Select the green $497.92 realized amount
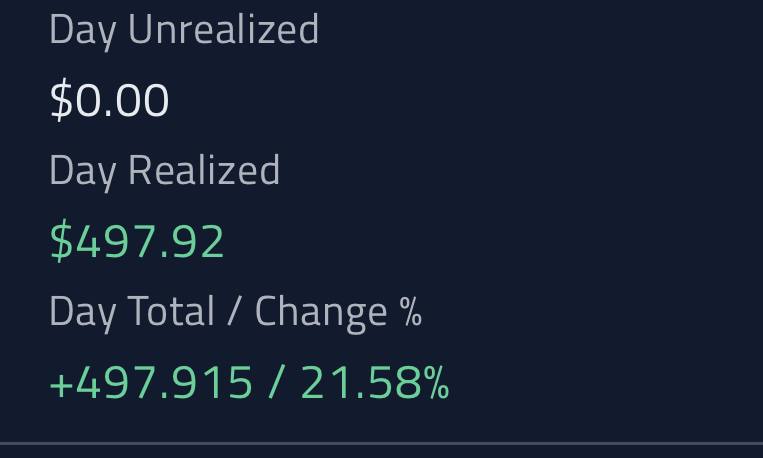 tap(137, 242)
